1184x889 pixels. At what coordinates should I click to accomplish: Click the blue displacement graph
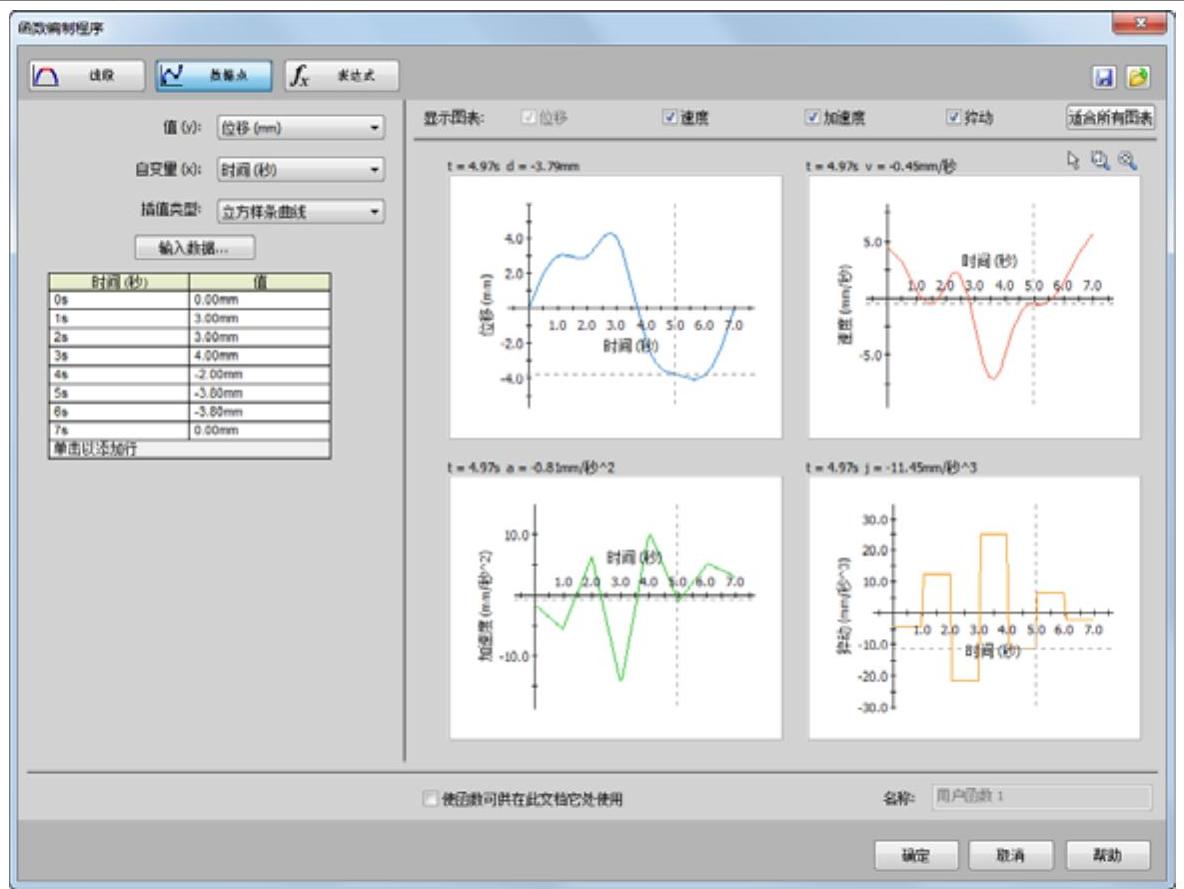tap(615, 307)
